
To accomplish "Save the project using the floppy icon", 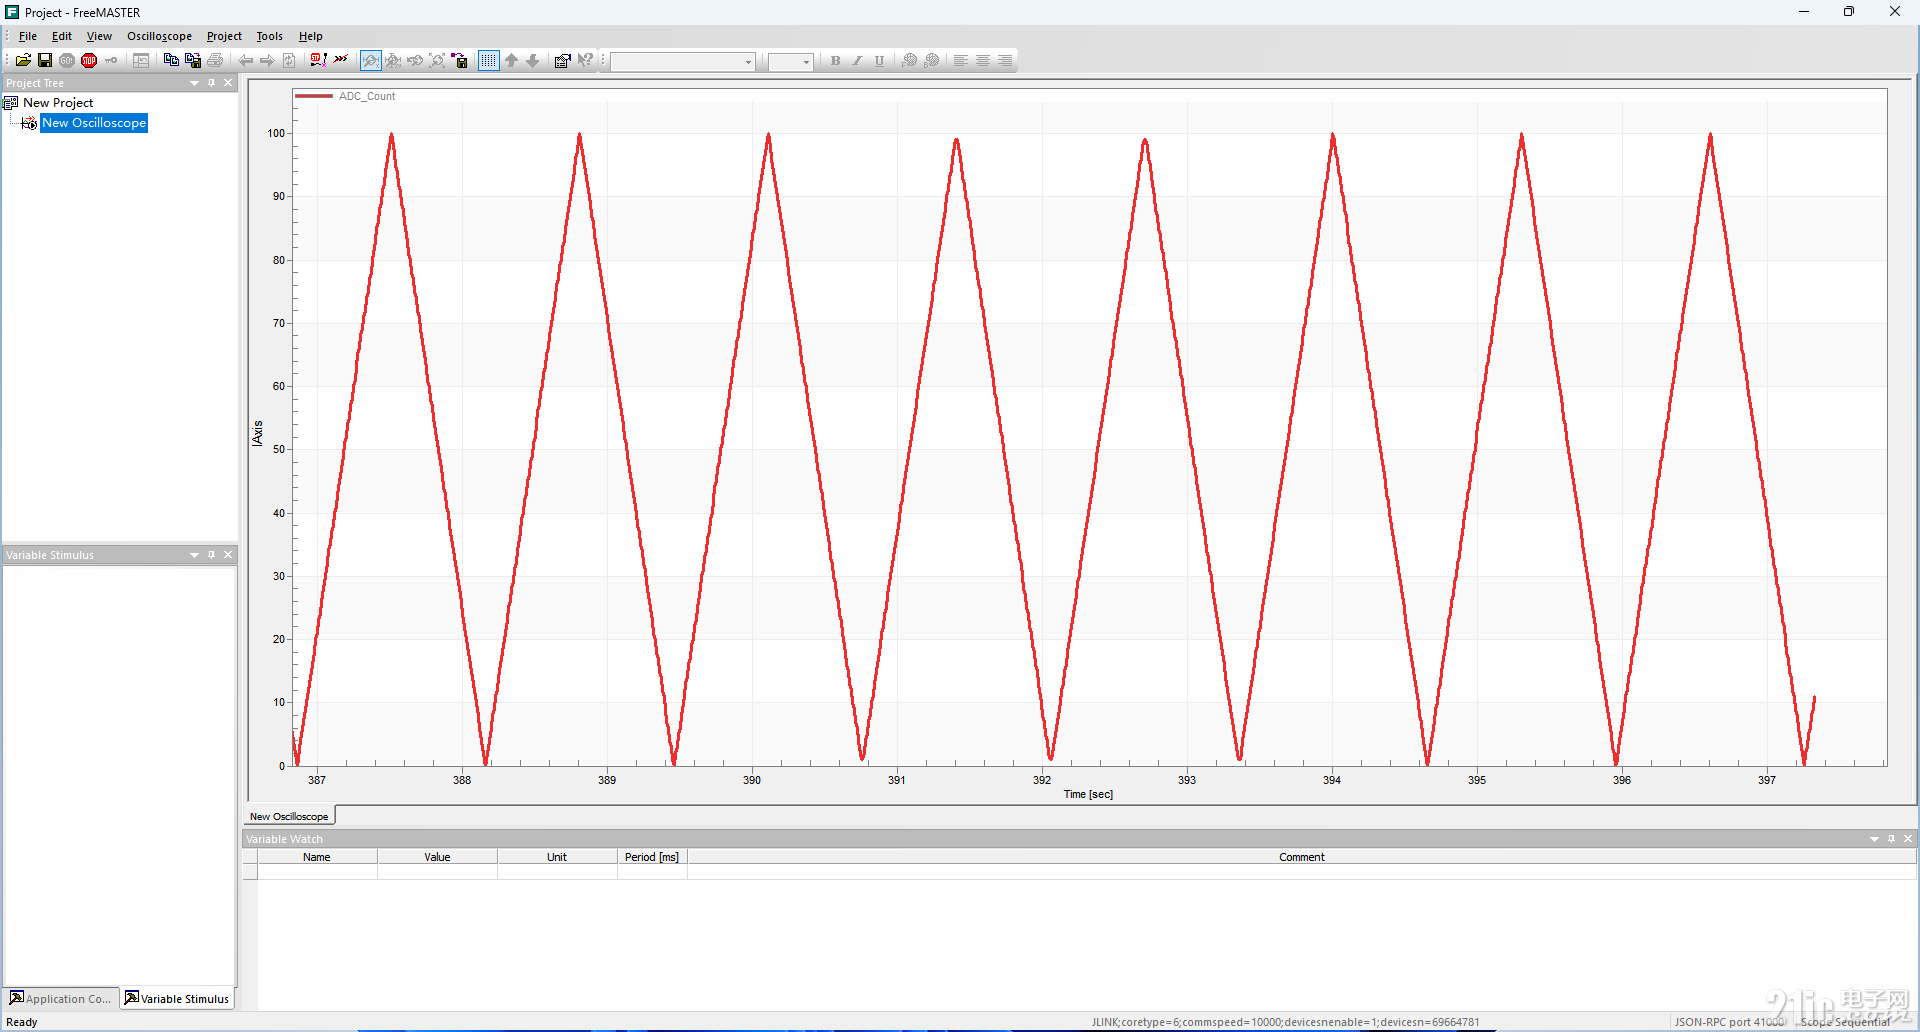I will [x=45, y=61].
